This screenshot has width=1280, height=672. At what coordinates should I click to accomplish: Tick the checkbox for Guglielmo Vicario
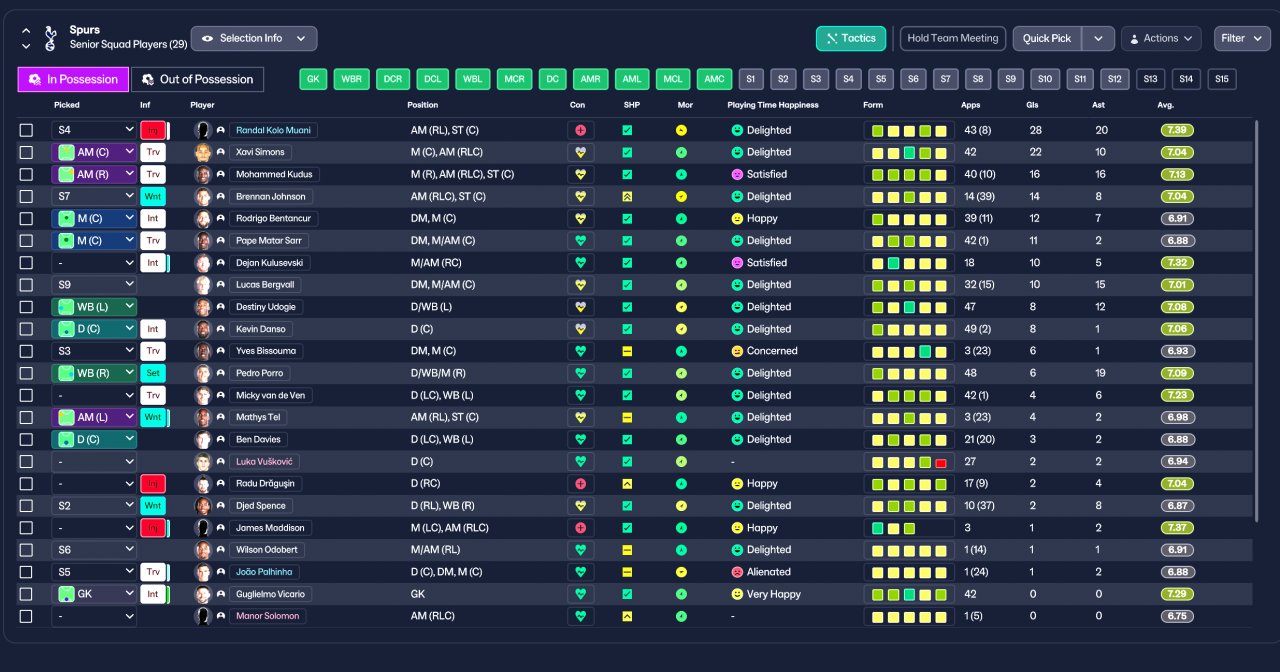[x=26, y=594]
